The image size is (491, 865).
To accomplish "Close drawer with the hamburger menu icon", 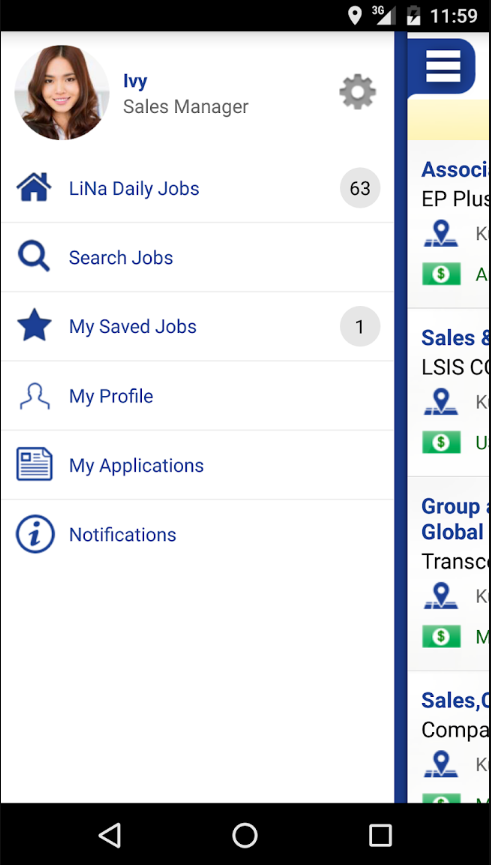I will pos(442,66).
